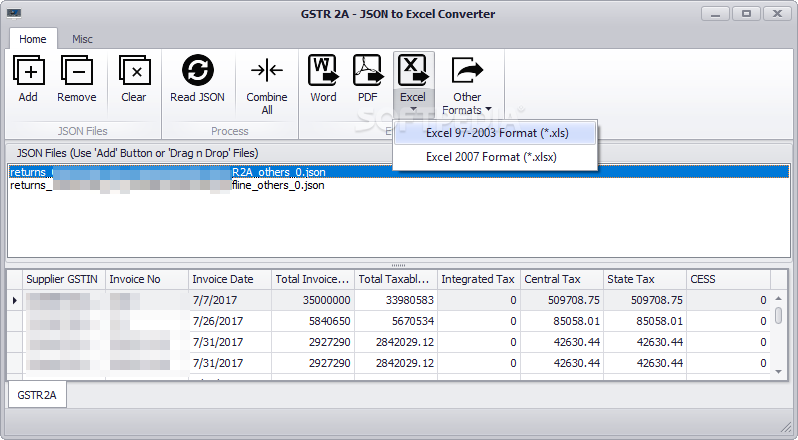This screenshot has height=440, width=798.
Task: Click the grid scrollbar up arrow
Action: 778,299
